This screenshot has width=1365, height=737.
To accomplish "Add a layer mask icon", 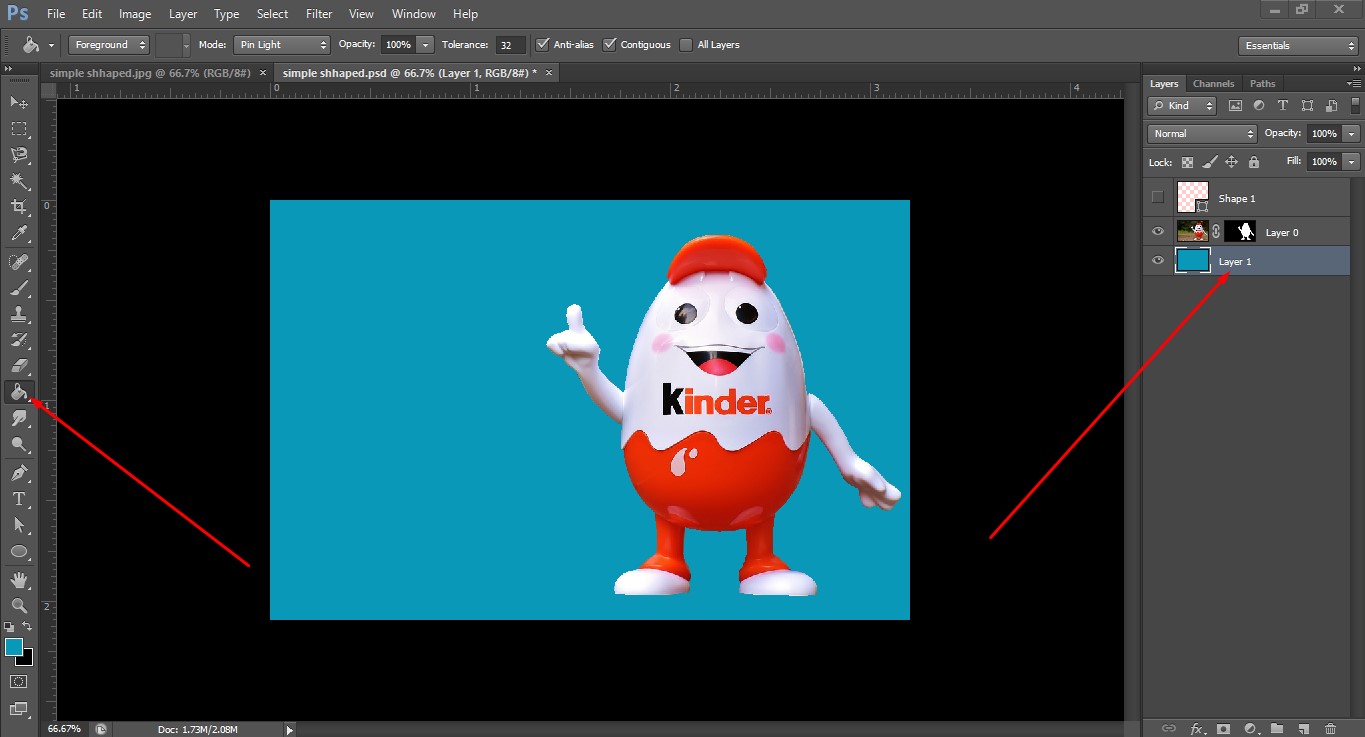I will [x=1222, y=729].
